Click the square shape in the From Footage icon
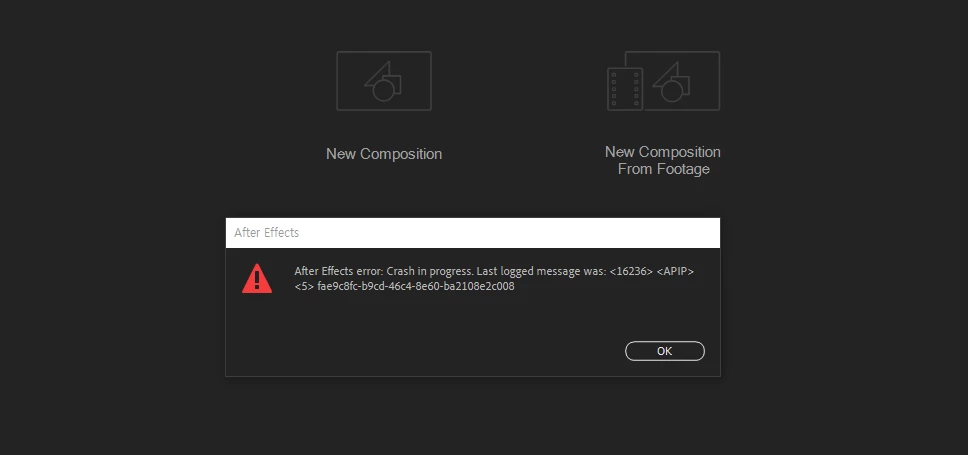This screenshot has height=455, width=968. 682,85
